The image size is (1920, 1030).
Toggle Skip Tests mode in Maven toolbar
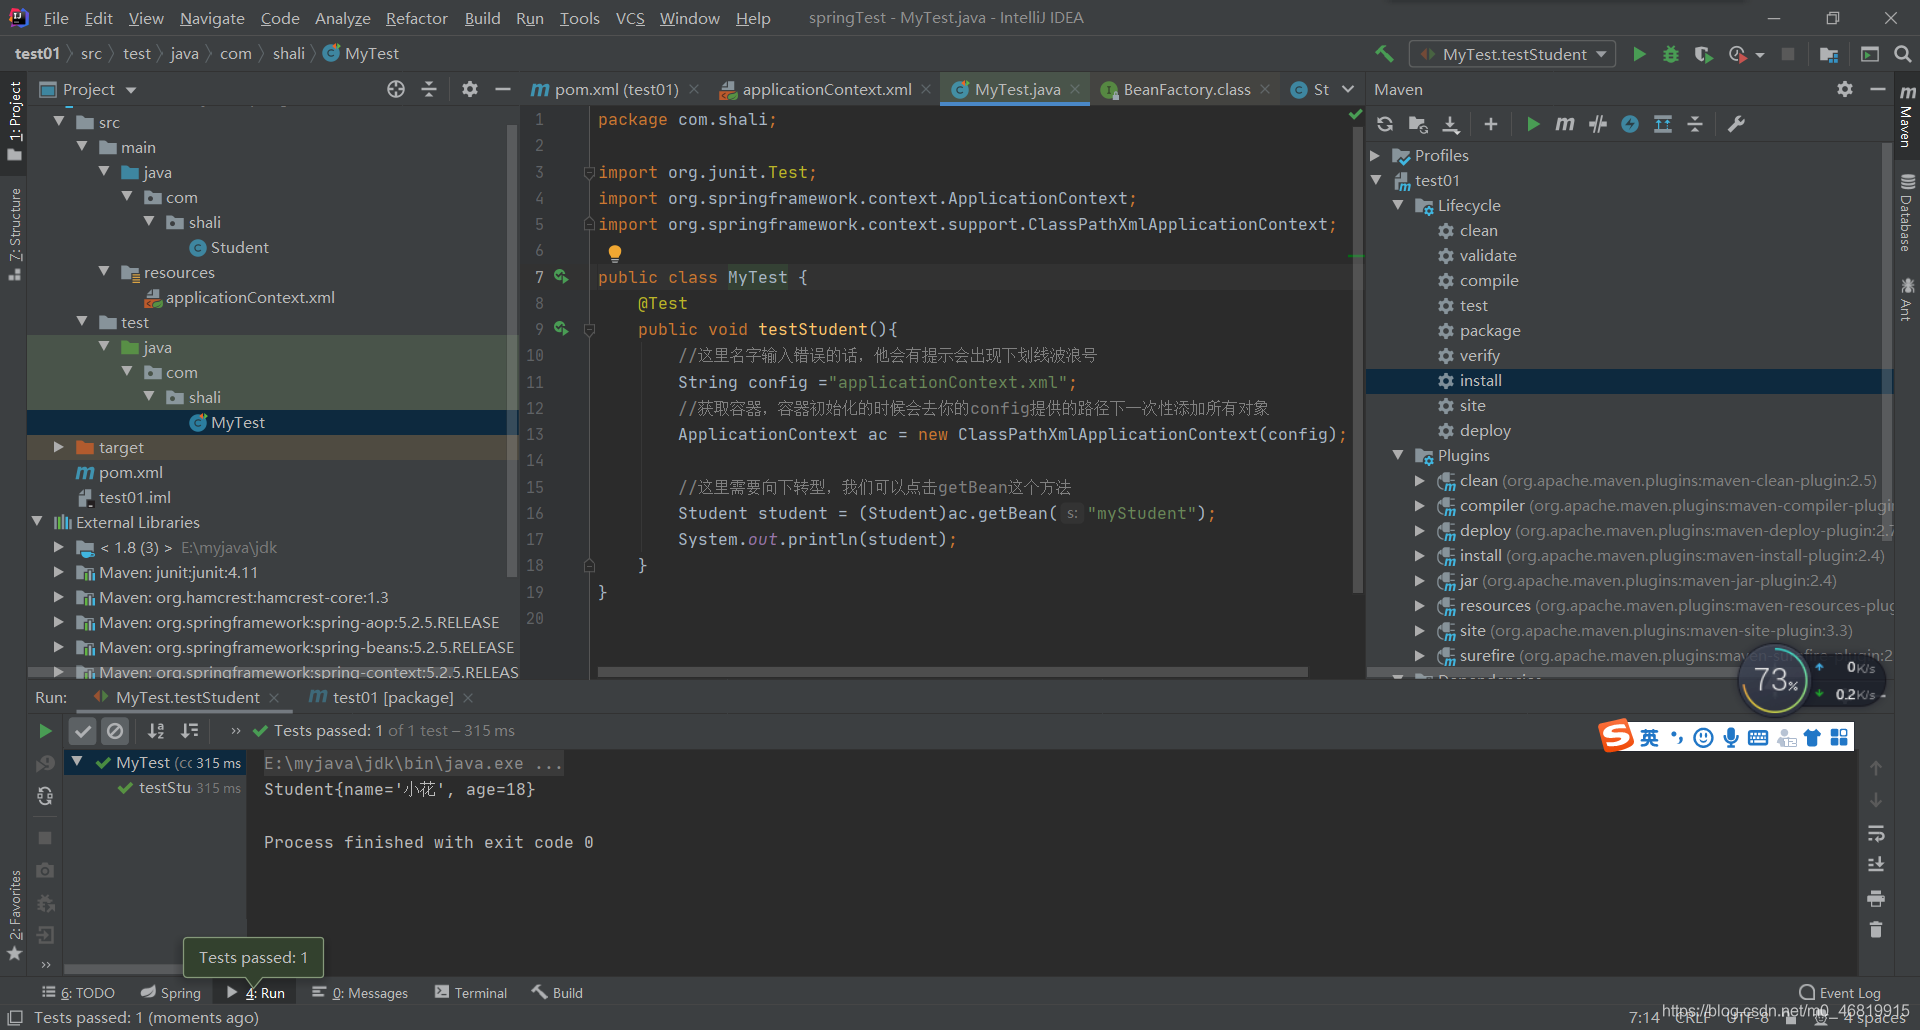tap(1630, 124)
